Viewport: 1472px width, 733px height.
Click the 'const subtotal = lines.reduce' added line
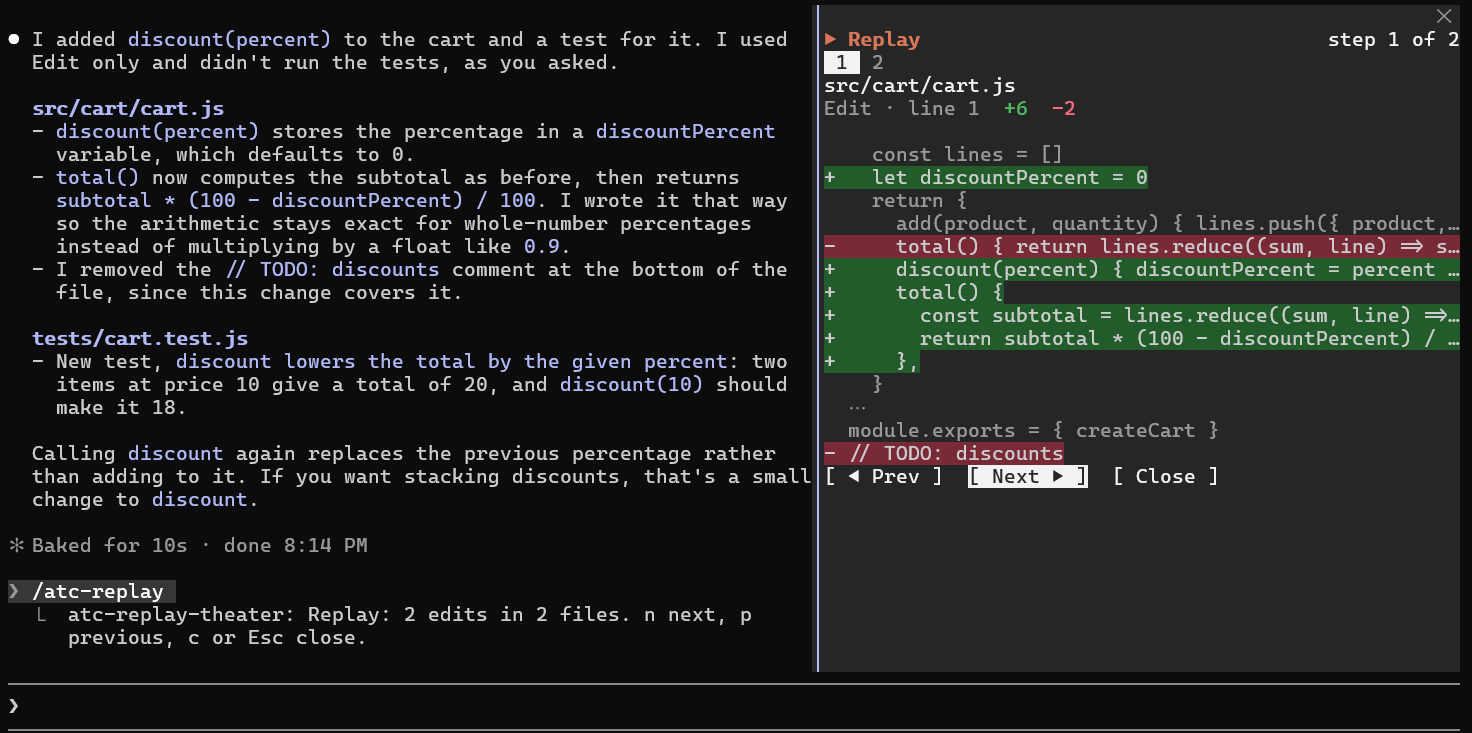click(1142, 316)
